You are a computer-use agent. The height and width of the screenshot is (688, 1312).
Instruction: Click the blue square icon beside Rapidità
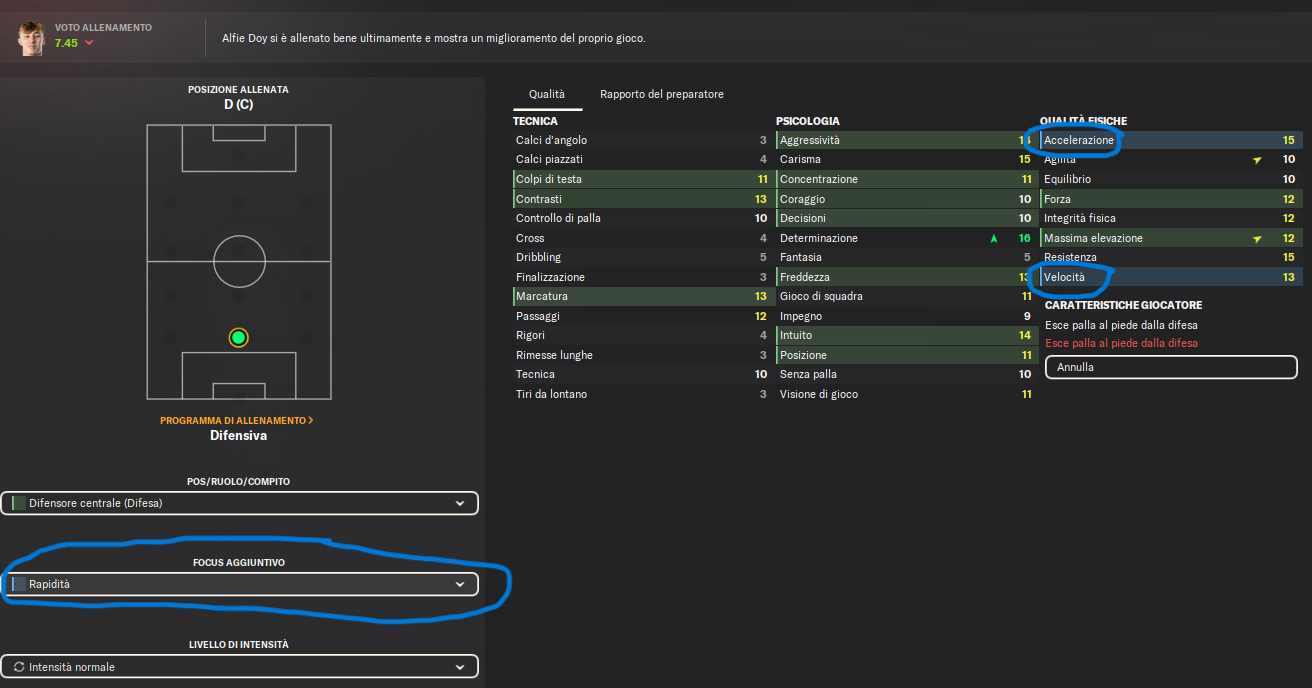pos(18,584)
